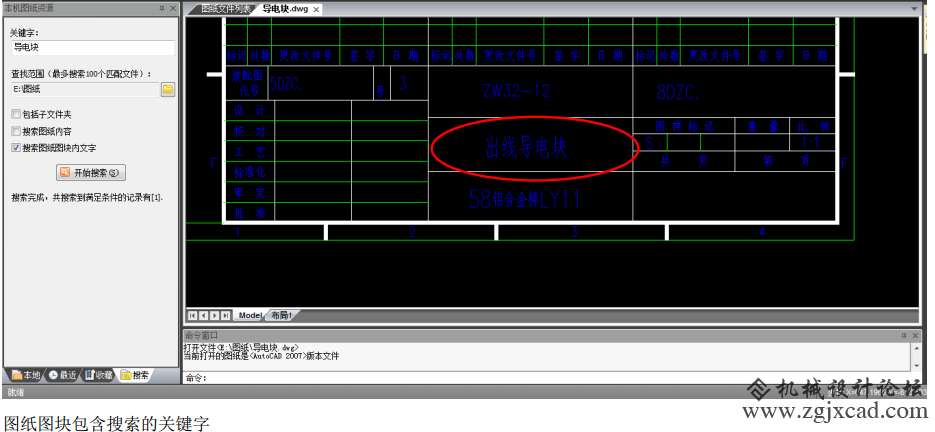
Task: Click the 出线导电块 text in drawing
Action: point(527,147)
